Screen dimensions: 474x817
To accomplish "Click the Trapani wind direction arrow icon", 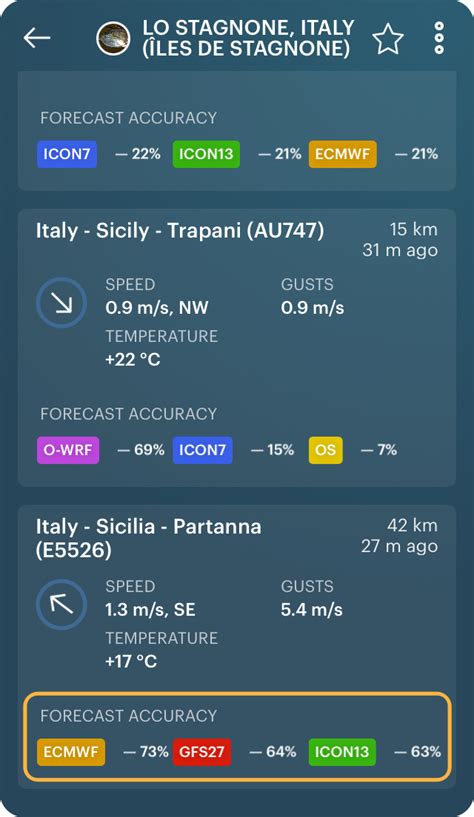I will 61,303.
